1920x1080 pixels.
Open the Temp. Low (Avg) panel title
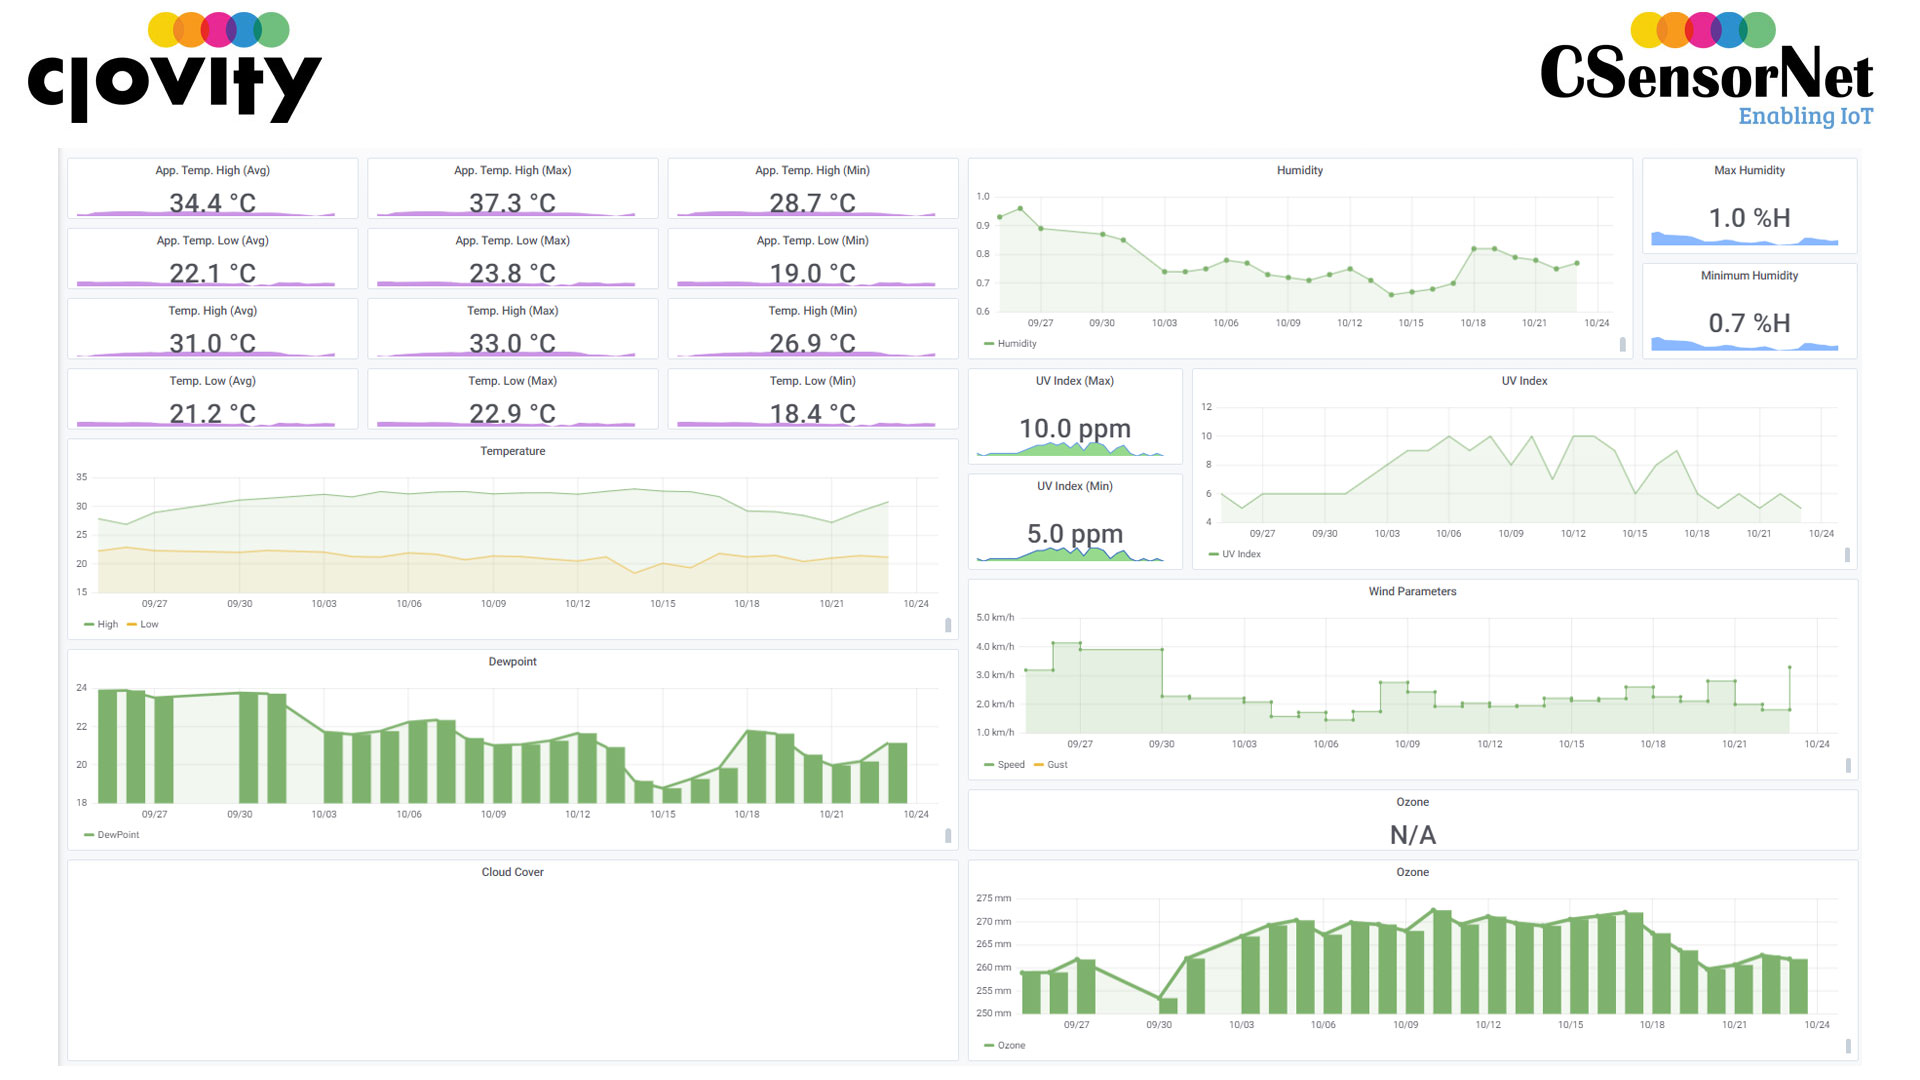click(212, 381)
